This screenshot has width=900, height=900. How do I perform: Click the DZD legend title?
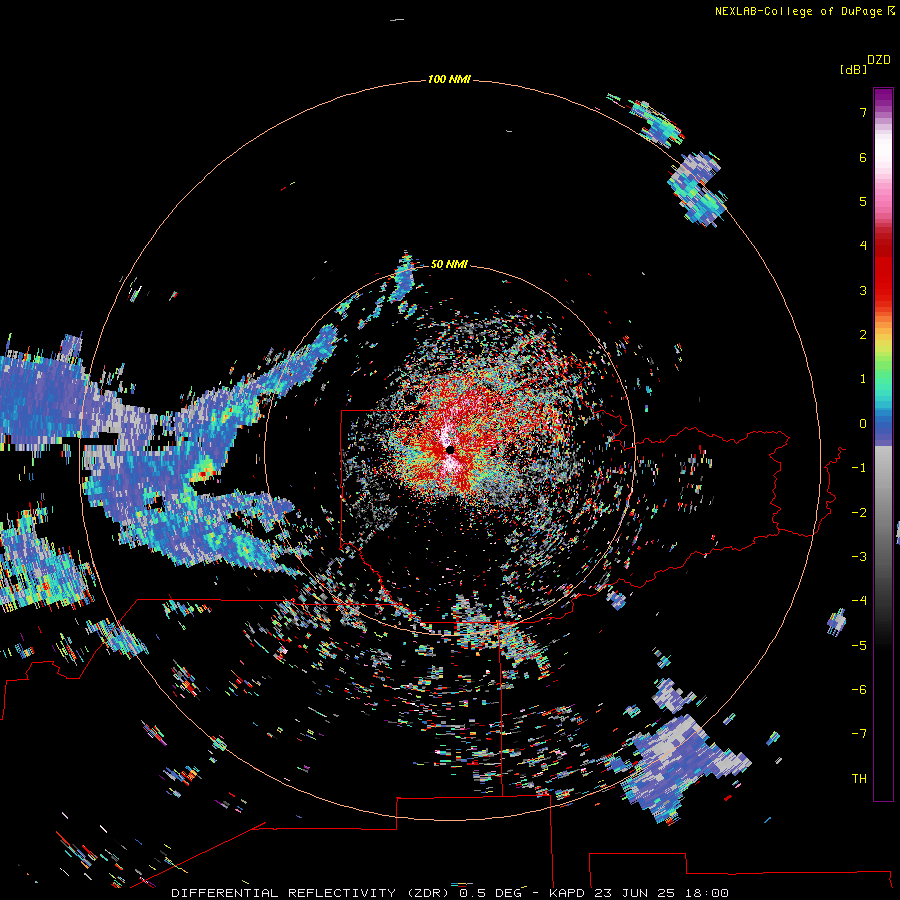tap(879, 60)
